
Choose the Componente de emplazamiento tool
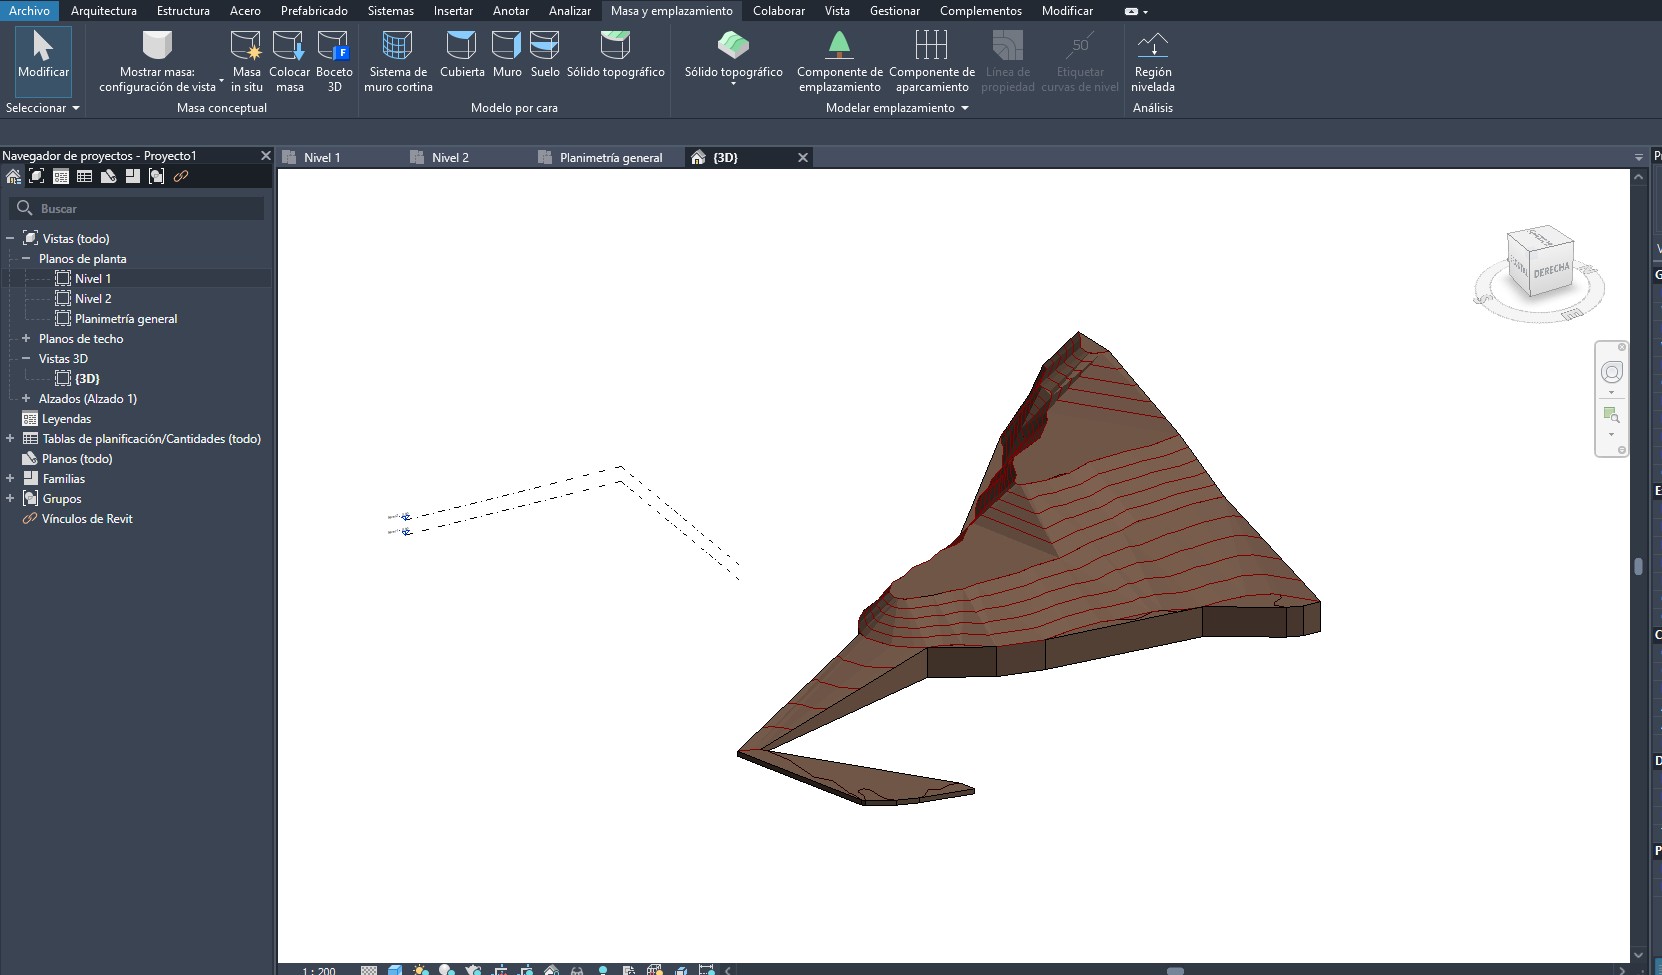coord(839,46)
